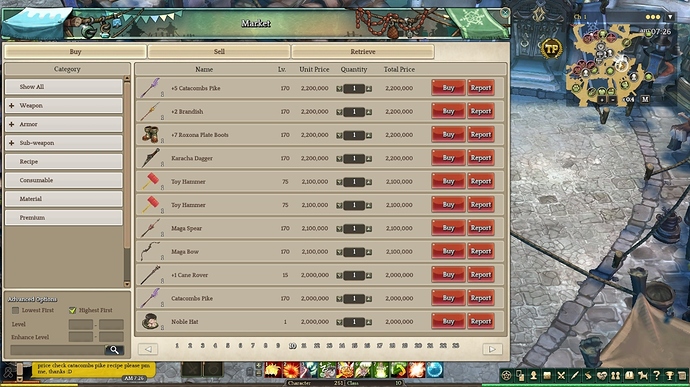
Task: Go to the next page arrow
Action: (492, 349)
